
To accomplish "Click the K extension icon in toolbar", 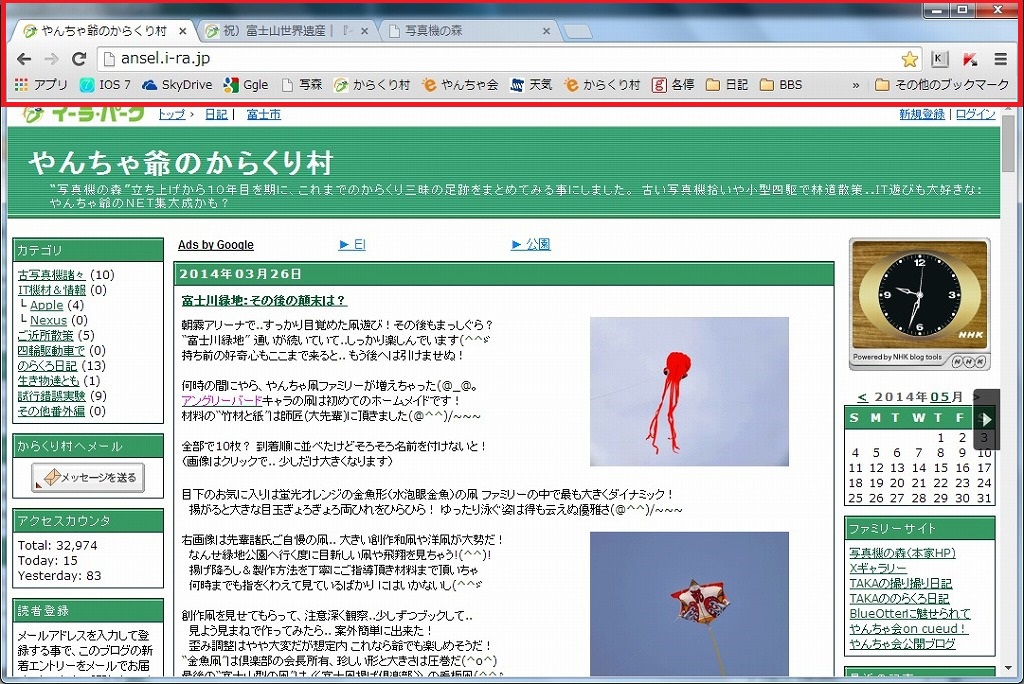I will pyautogui.click(x=939, y=59).
